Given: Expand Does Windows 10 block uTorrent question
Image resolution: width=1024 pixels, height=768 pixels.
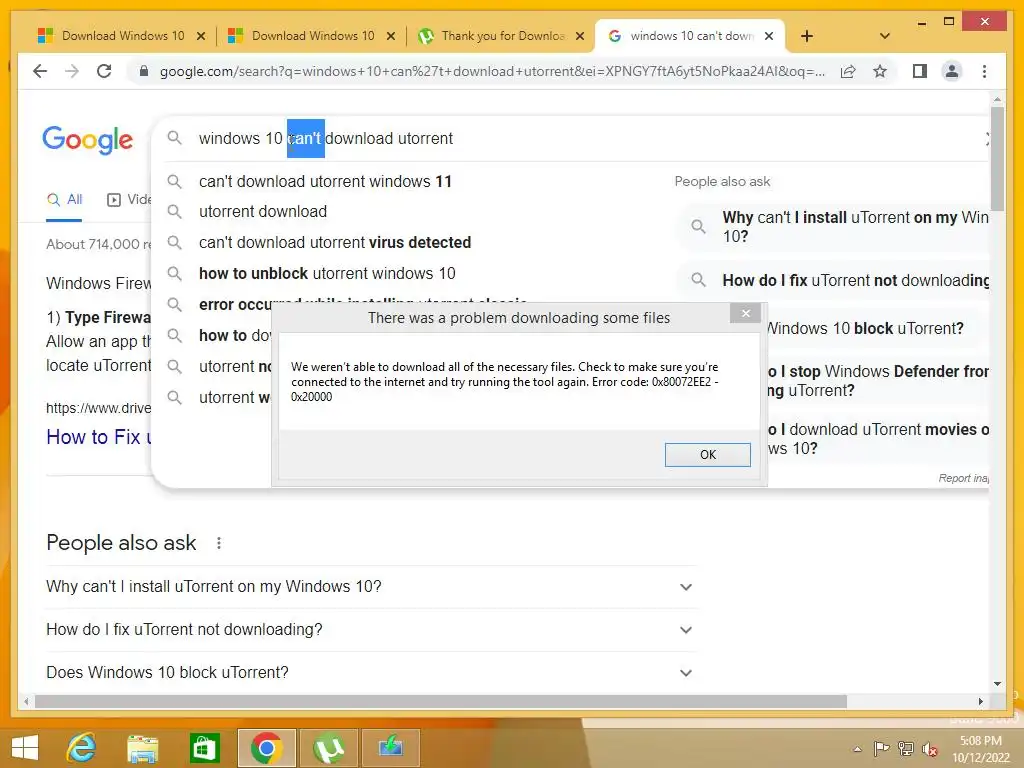Looking at the screenshot, I should click(372, 672).
